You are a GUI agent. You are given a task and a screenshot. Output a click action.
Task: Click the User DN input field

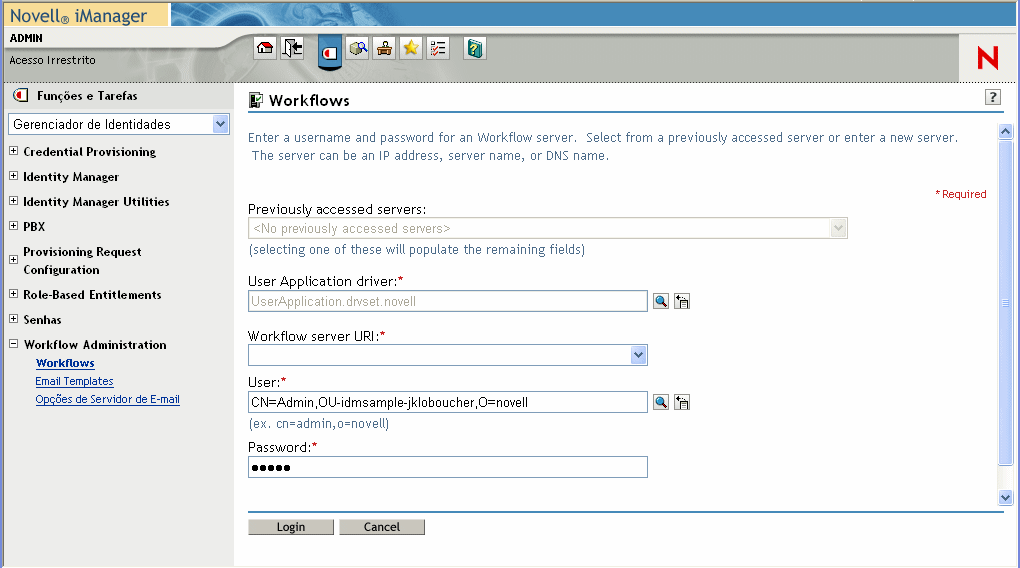click(448, 402)
